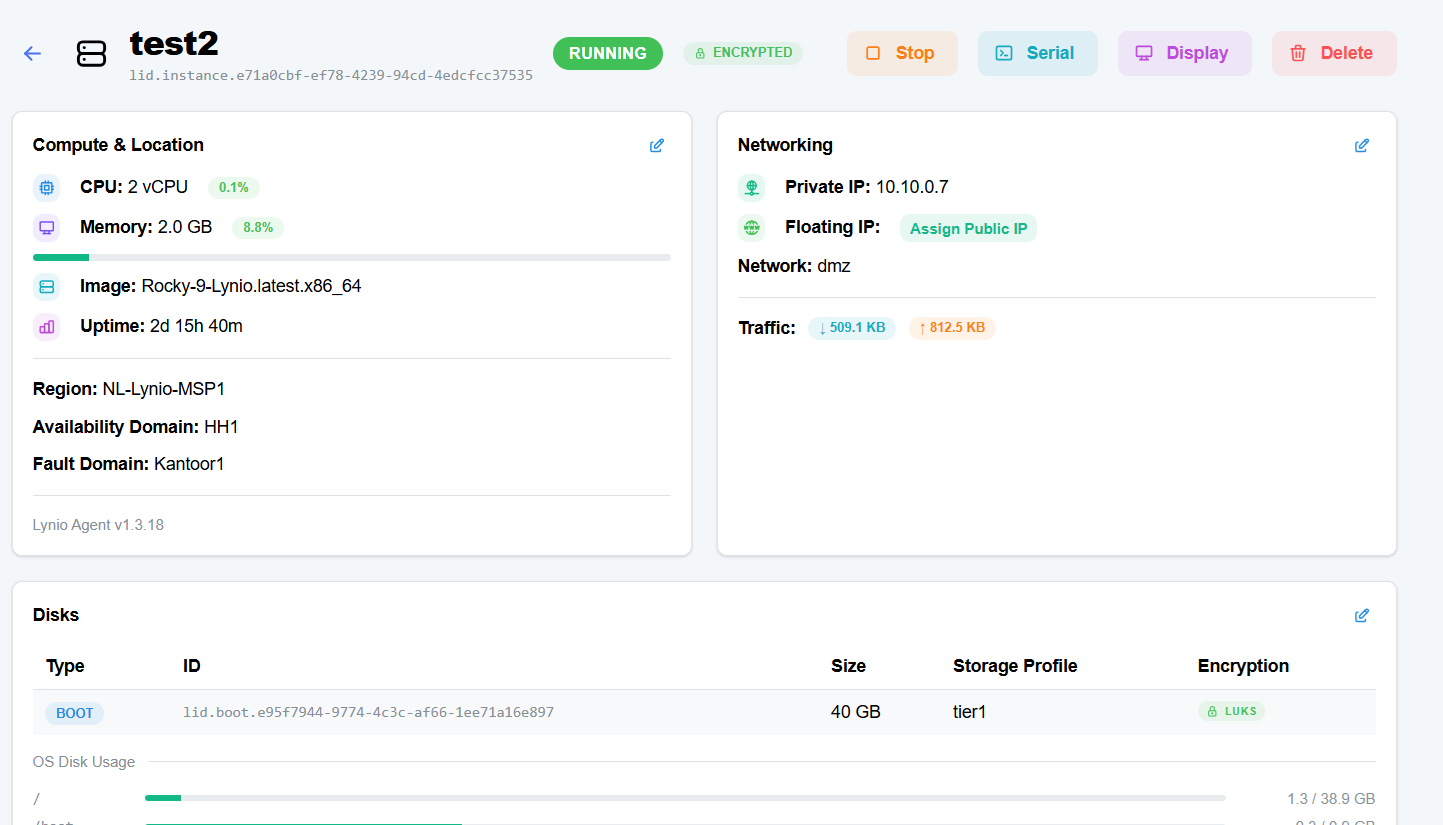The width and height of the screenshot is (1443, 825).
Task: Click the Storage Profile column header
Action: click(1015, 666)
